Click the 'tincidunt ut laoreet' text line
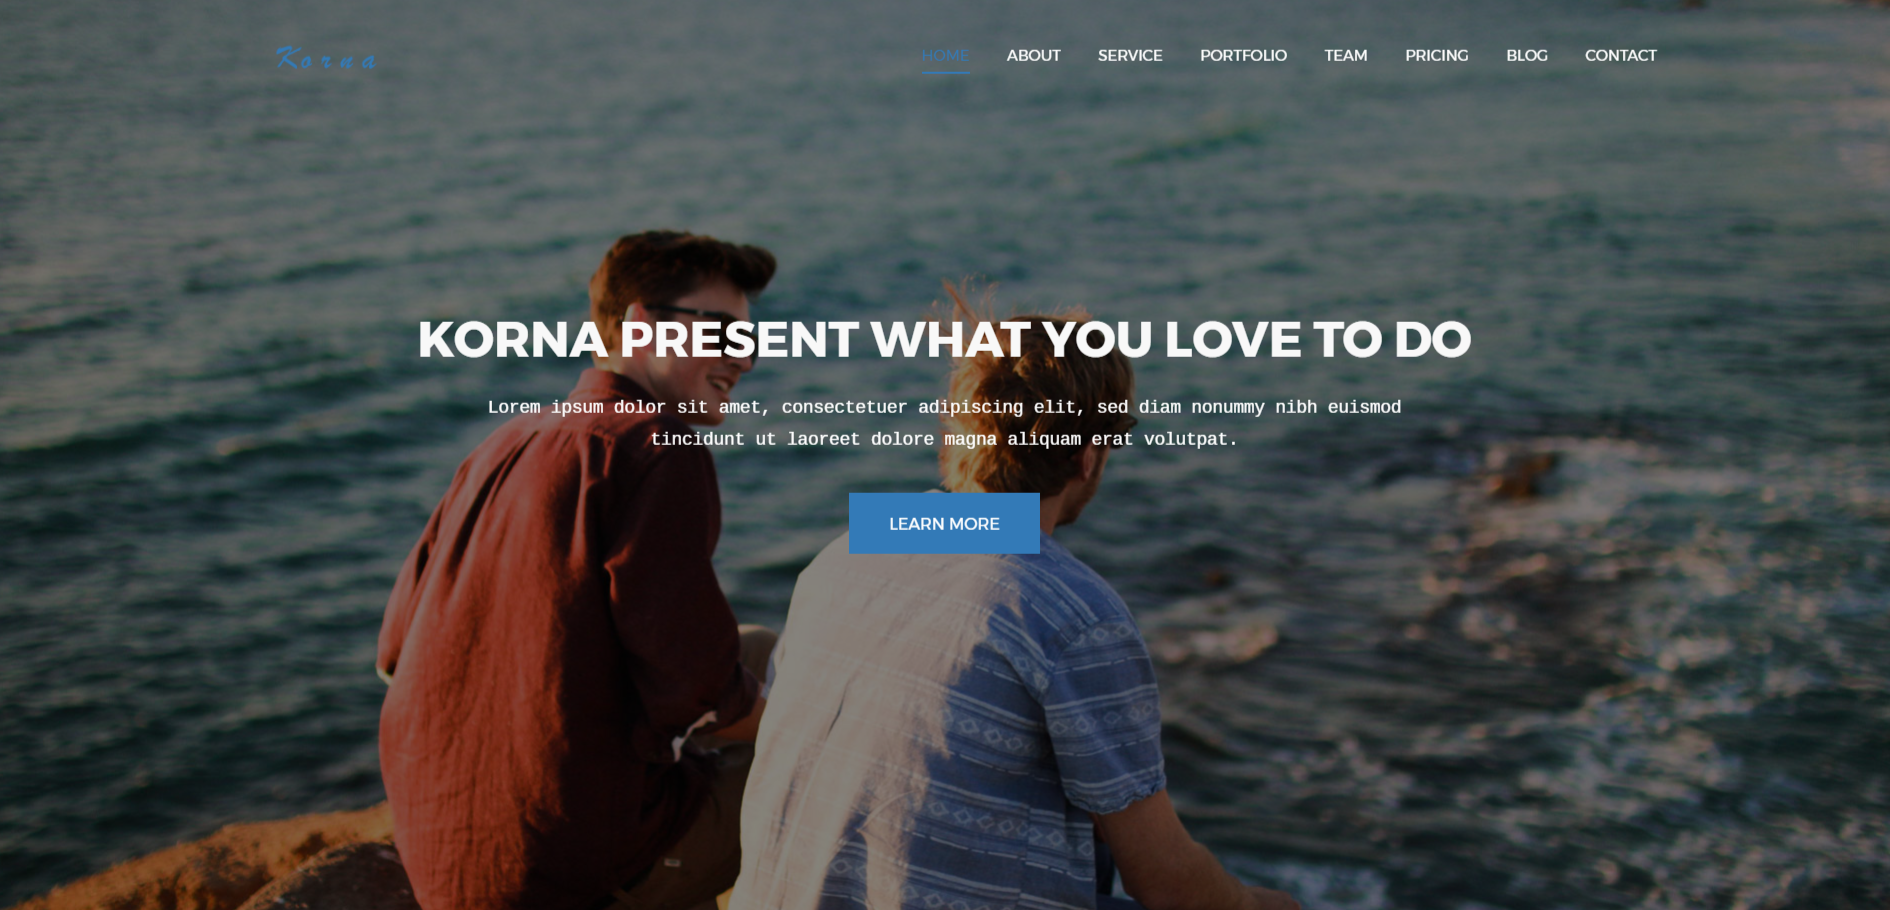The image size is (1890, 910). 944,439
